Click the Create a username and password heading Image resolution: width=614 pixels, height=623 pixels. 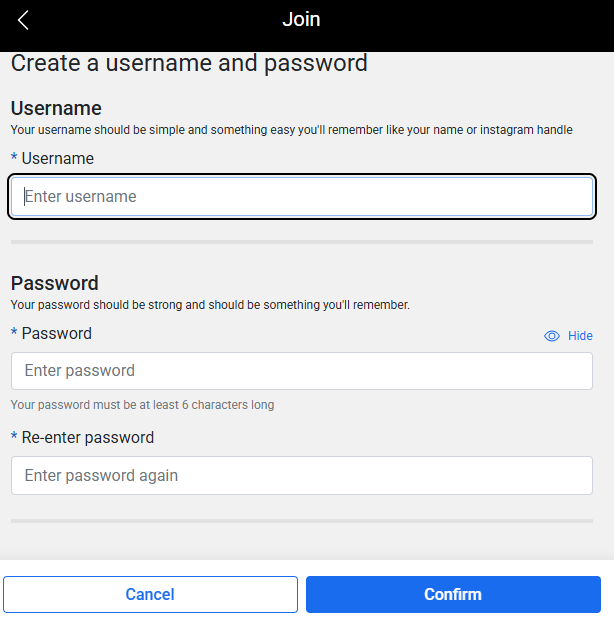point(189,63)
